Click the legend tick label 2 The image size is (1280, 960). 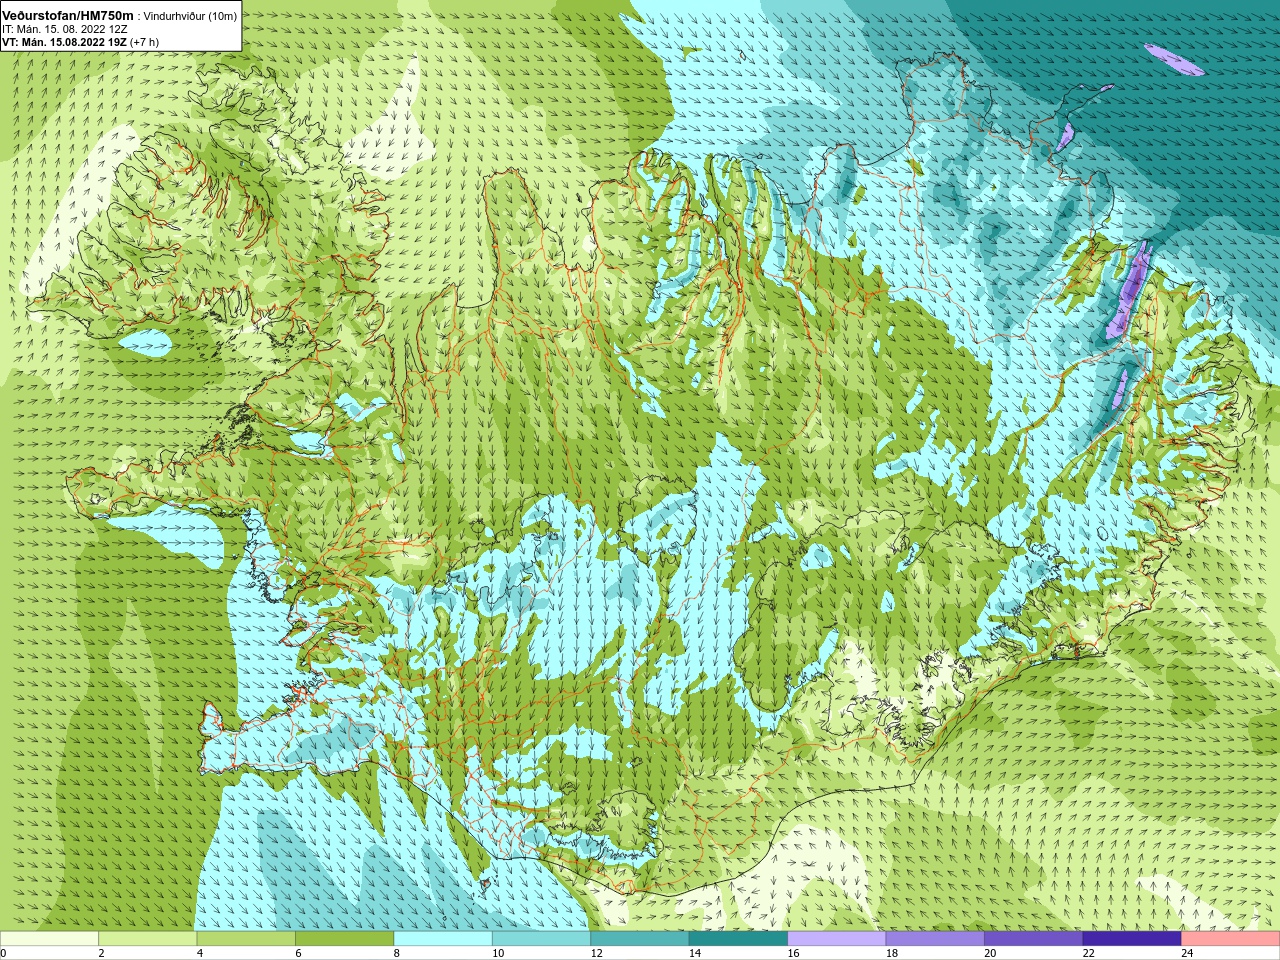click(101, 953)
